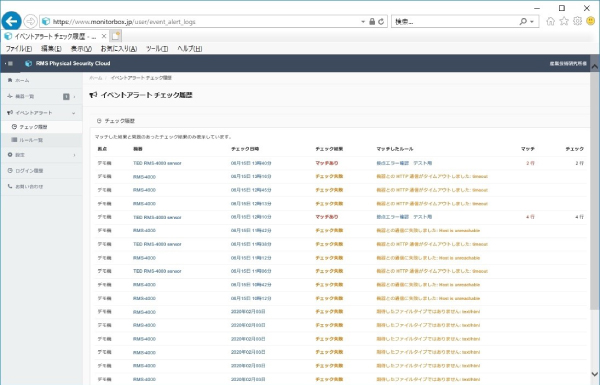Click the magnifier search icon in search box

(x=523, y=22)
